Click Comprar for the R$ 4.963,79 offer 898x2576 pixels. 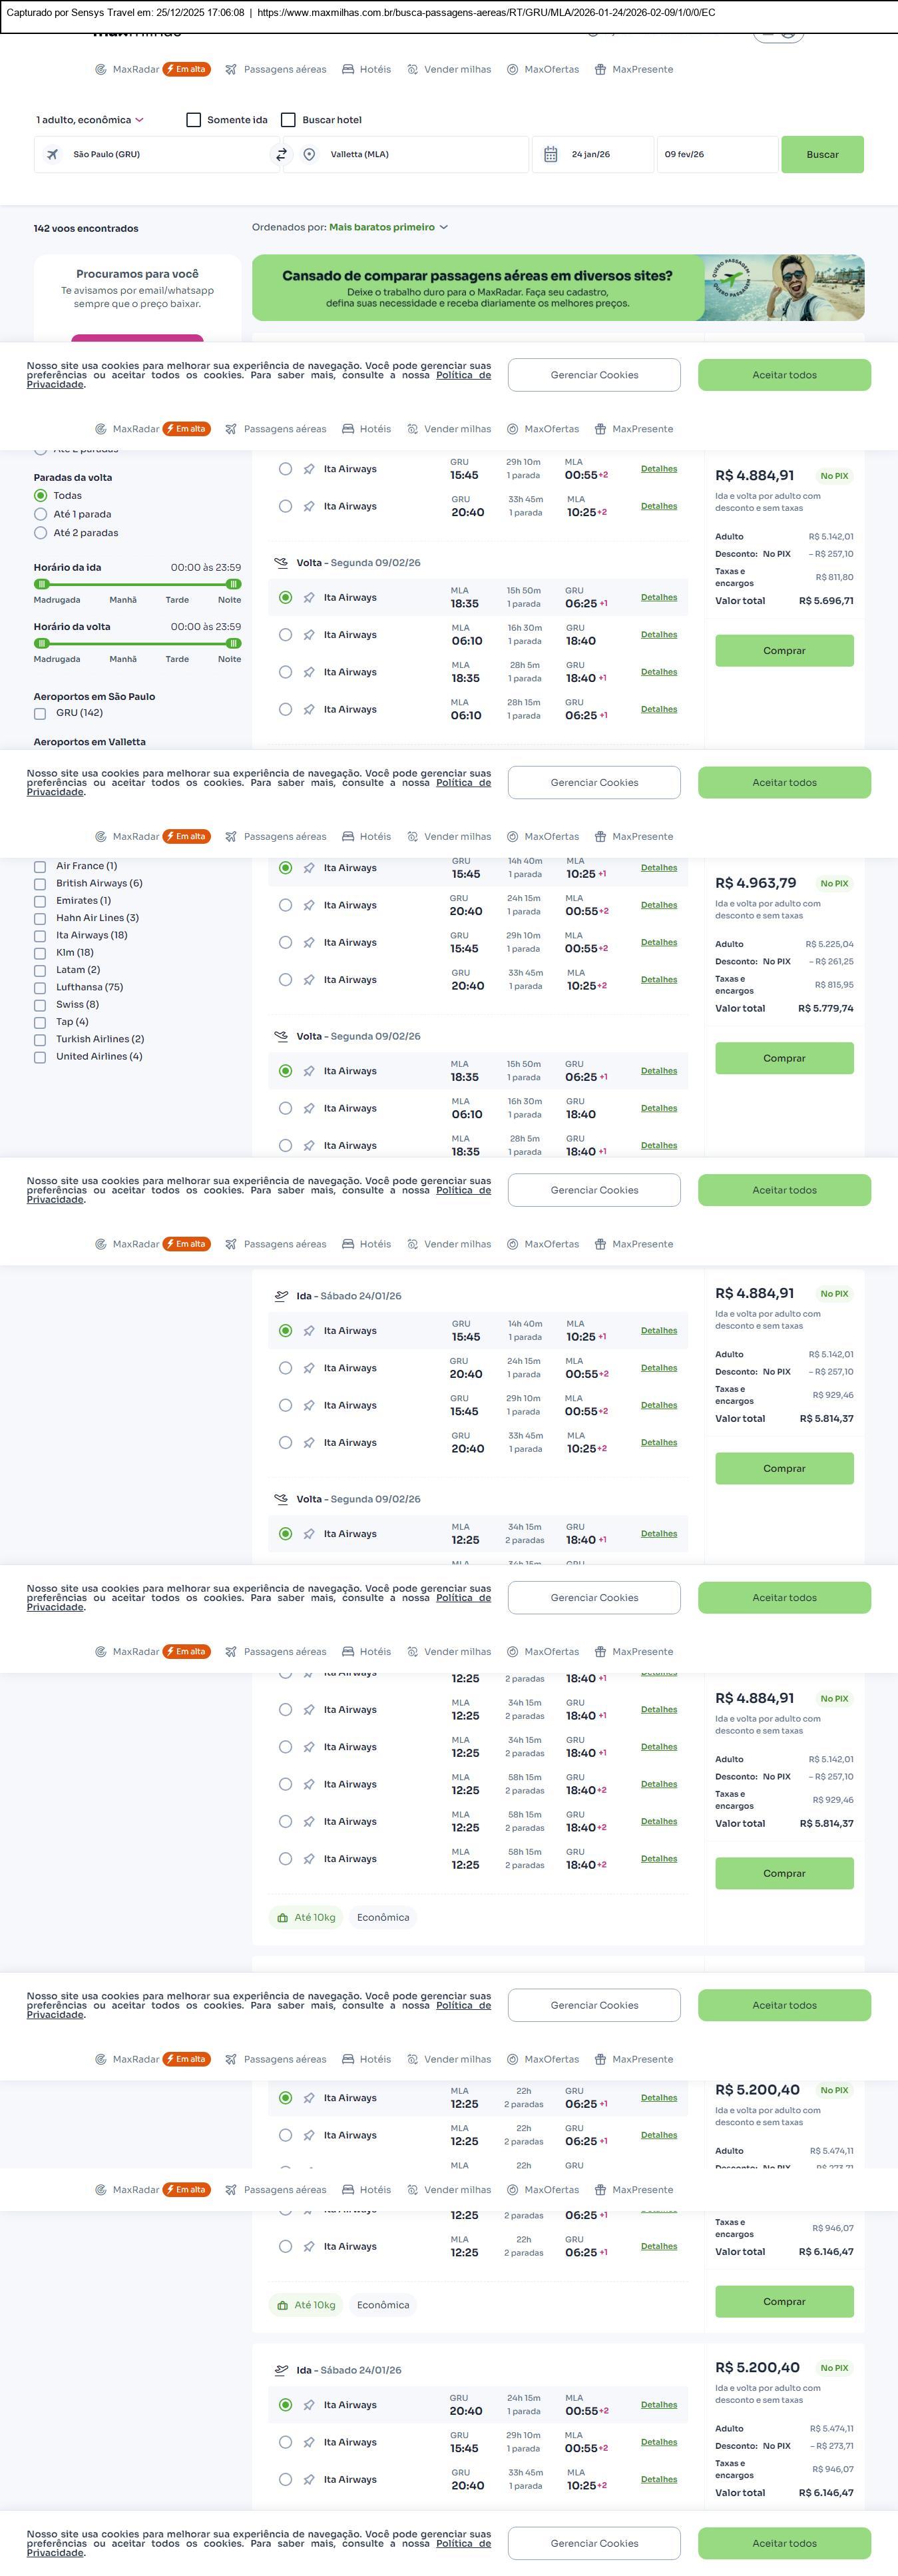(x=784, y=1058)
